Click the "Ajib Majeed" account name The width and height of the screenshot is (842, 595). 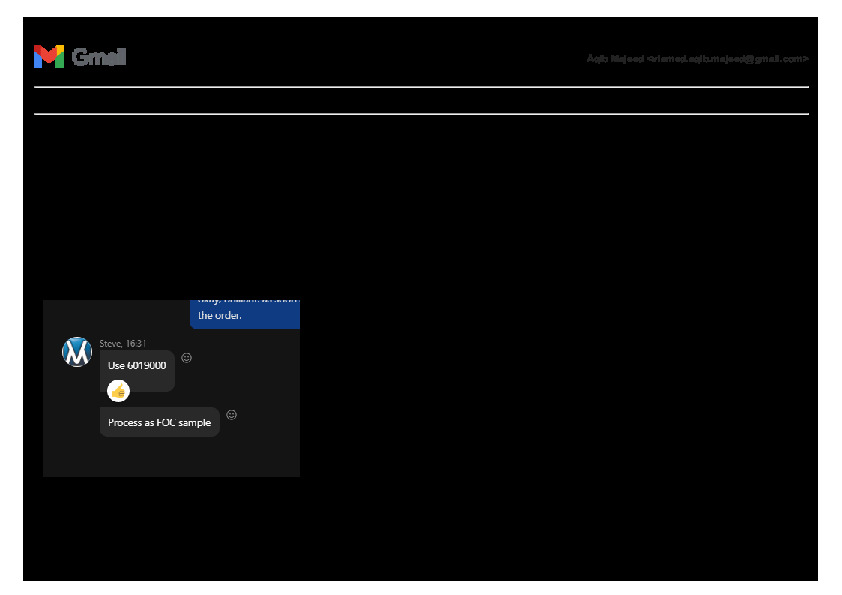pyautogui.click(x=615, y=59)
